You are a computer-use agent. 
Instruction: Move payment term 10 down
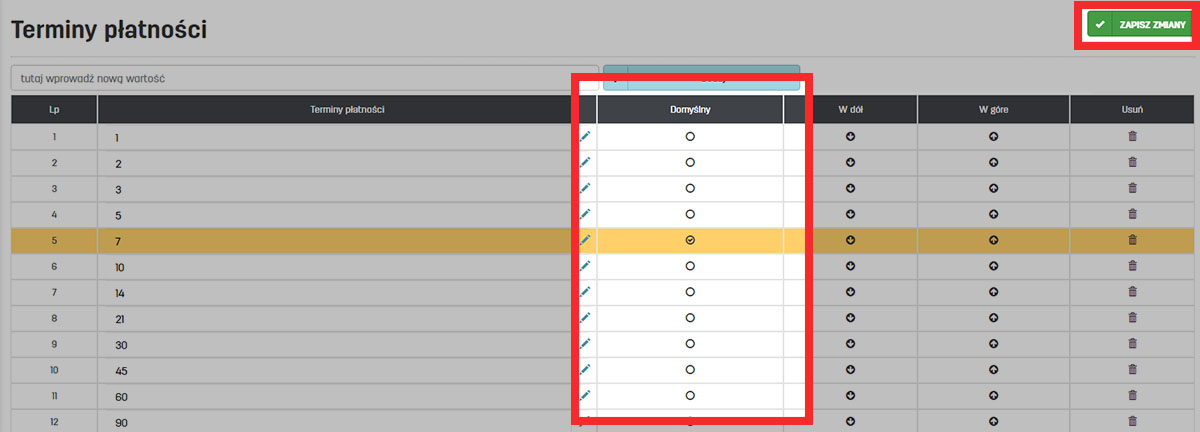point(850,266)
